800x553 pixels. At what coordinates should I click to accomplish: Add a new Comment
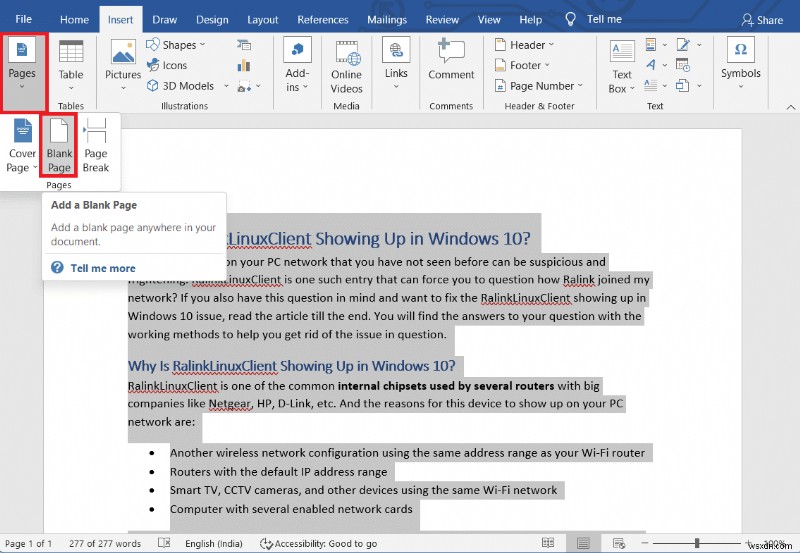(x=451, y=60)
